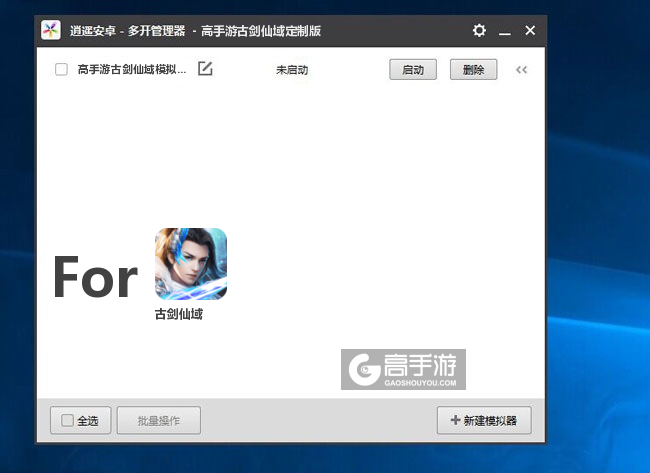This screenshot has height=473, width=650.
Task: Click the pencil icon to rename the emulator
Action: [205, 68]
